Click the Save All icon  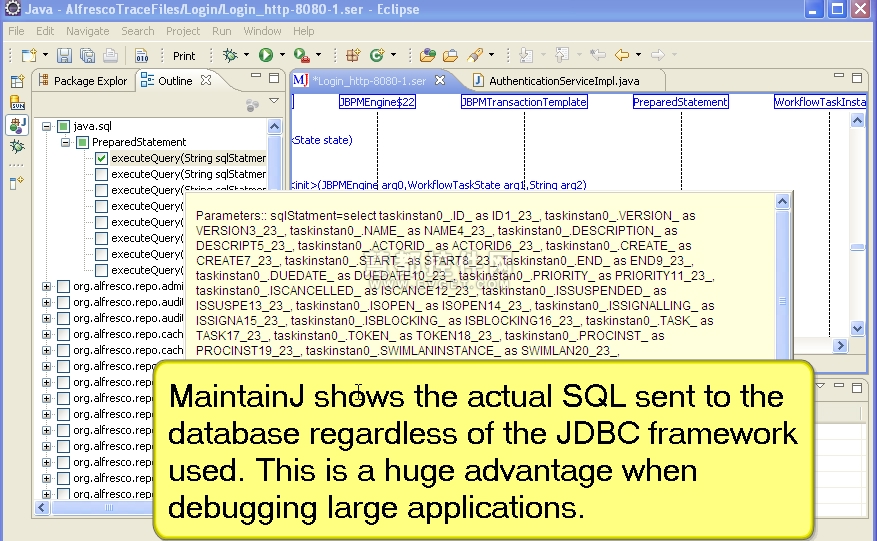click(87, 55)
